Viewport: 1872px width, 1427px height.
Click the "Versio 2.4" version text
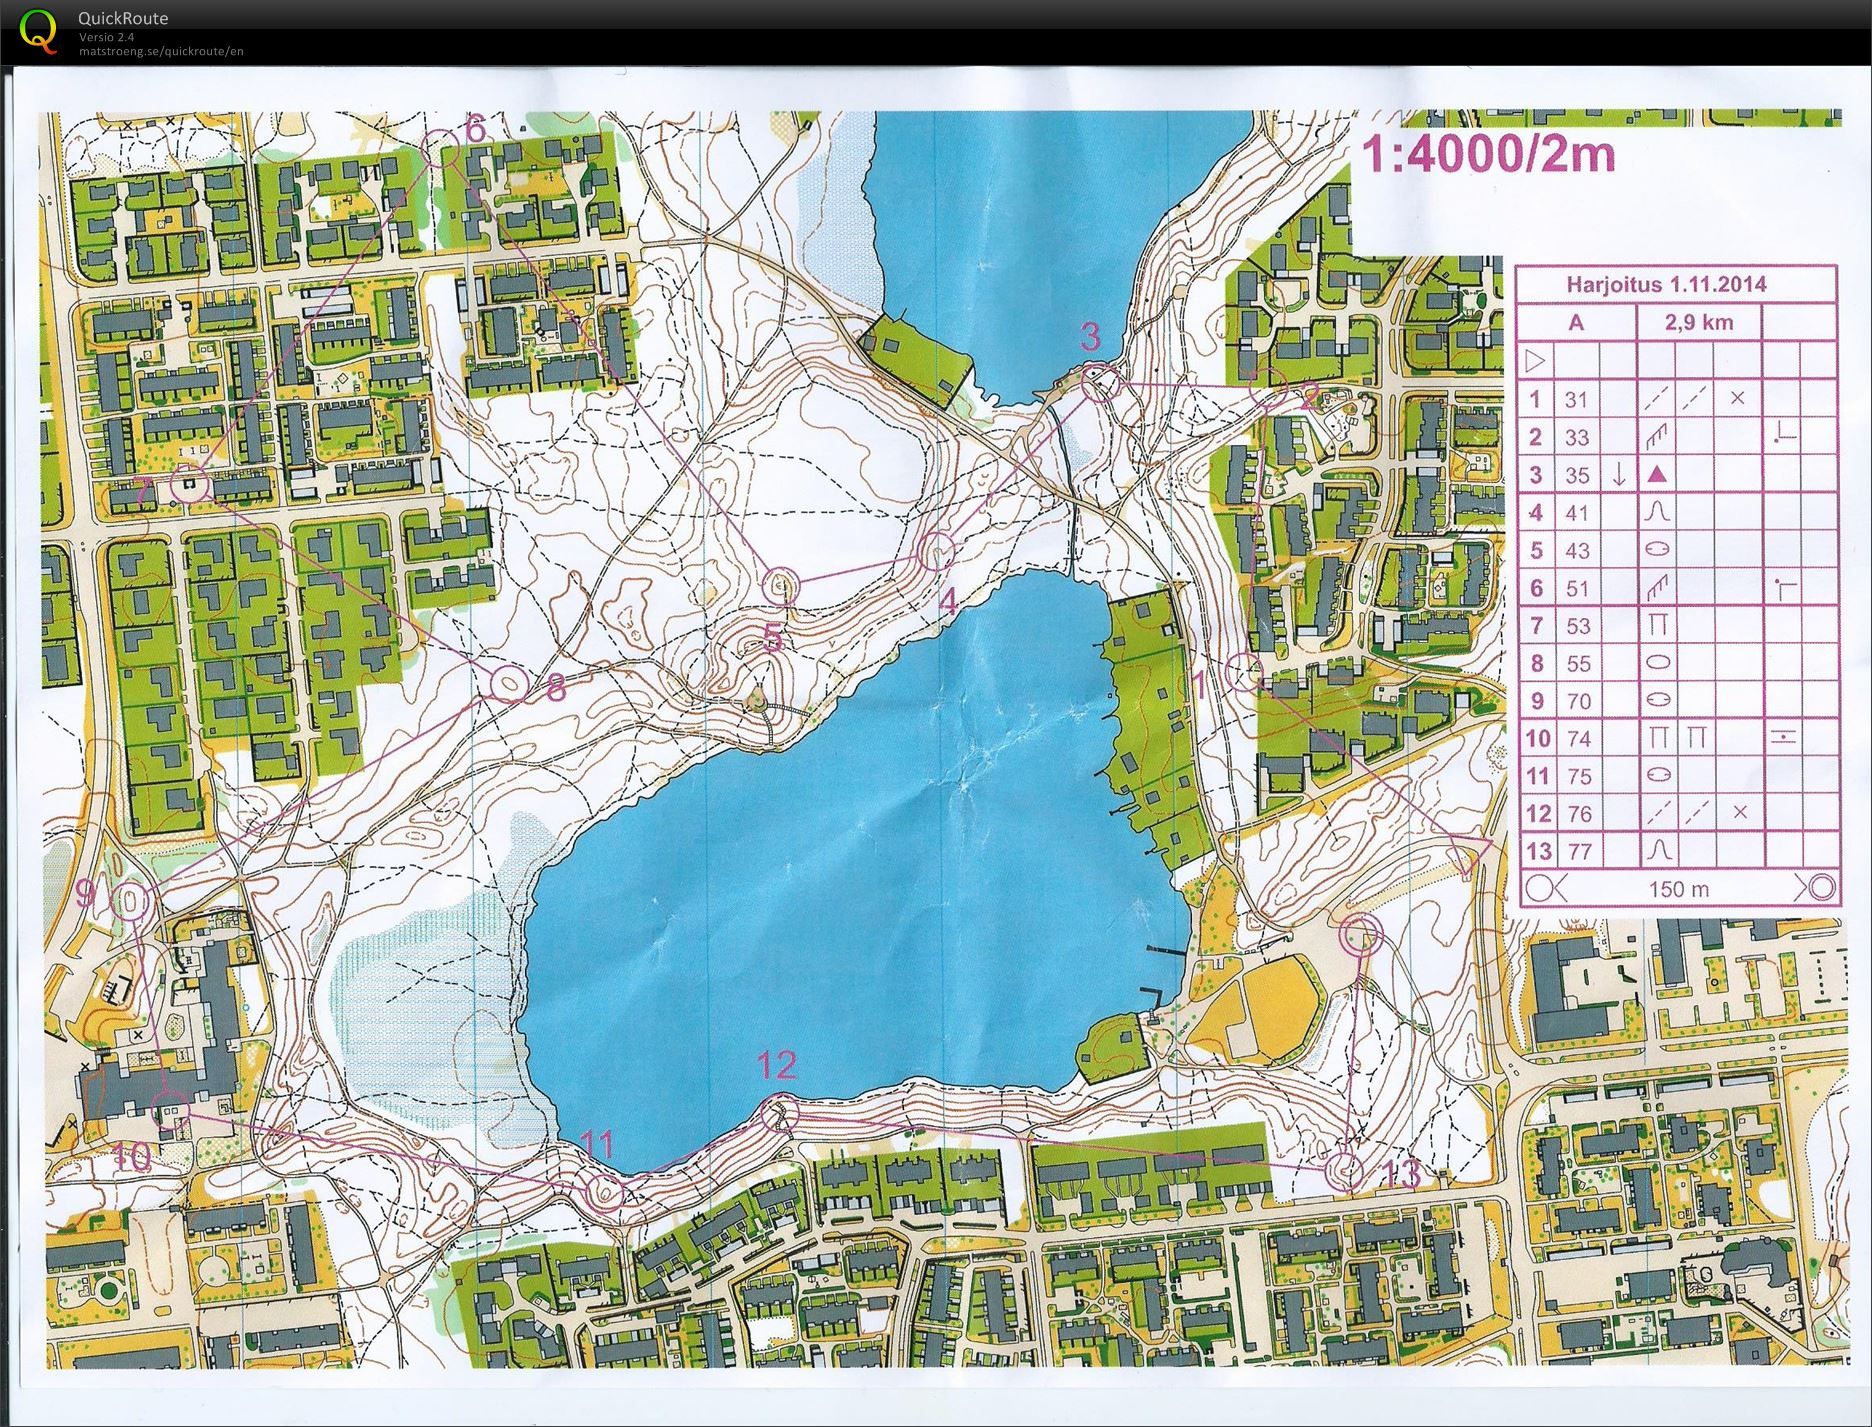click(107, 37)
